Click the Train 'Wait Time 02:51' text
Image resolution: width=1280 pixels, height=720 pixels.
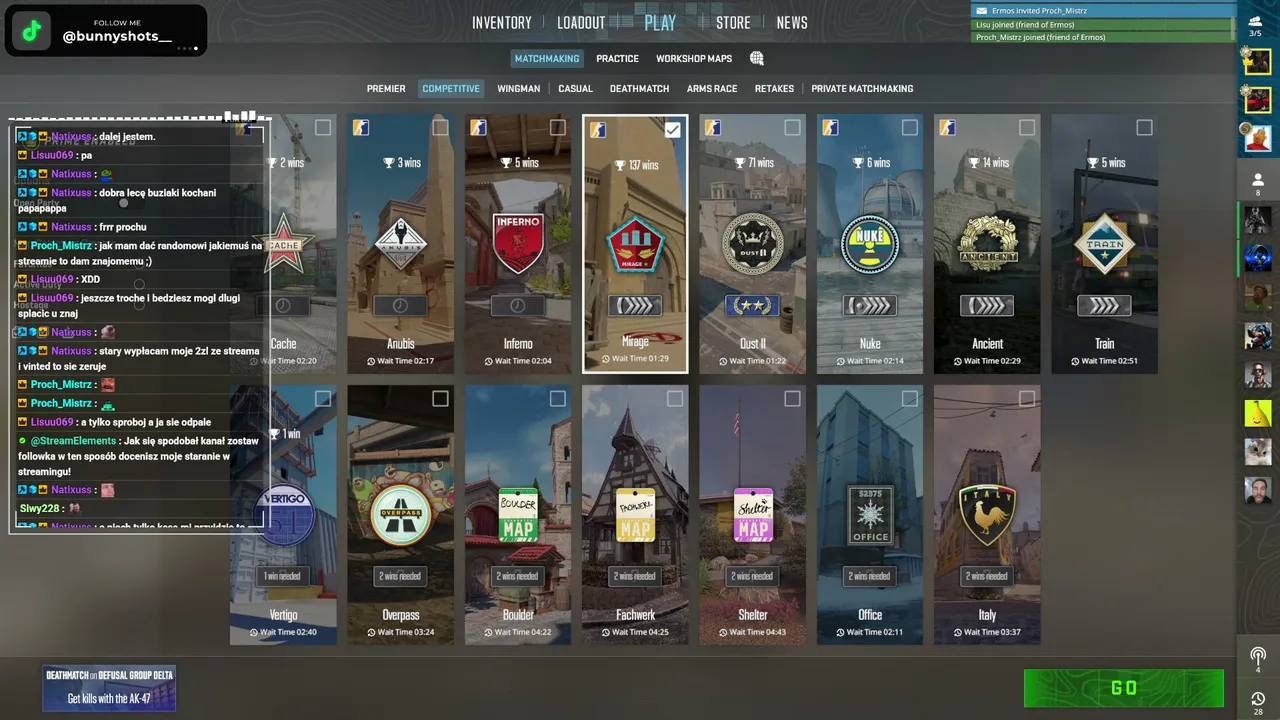click(1104, 361)
